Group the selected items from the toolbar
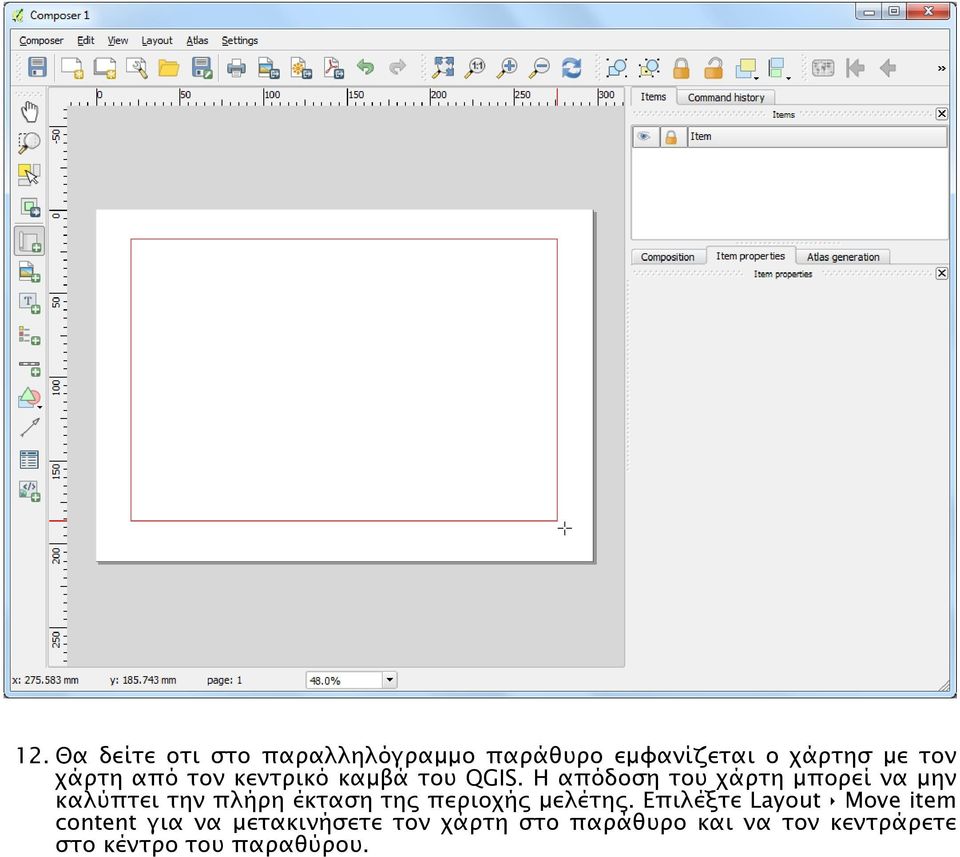Viewport: 960px width, 857px height. [617, 67]
